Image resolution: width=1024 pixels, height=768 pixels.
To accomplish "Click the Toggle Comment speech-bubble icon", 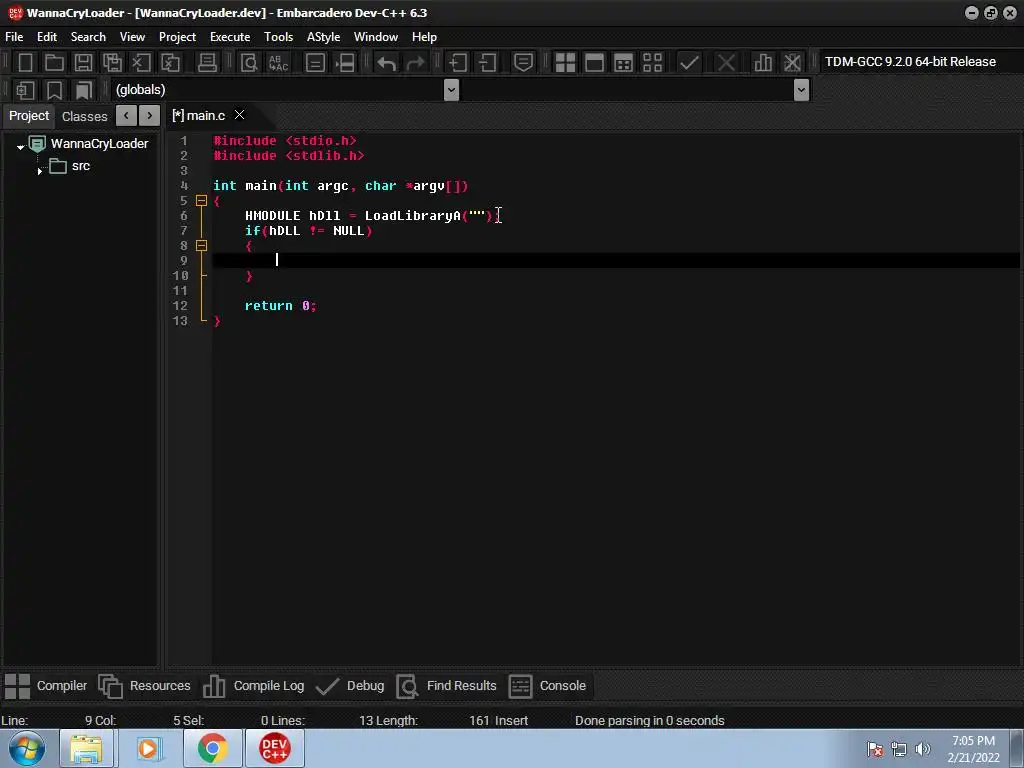I will 523,63.
